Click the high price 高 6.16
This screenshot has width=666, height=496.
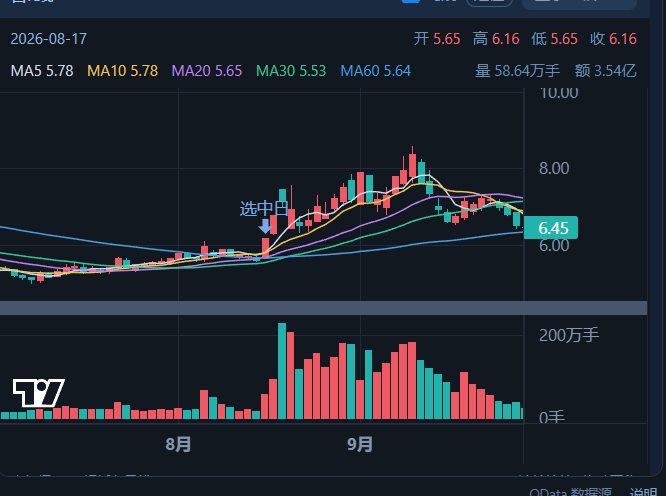click(x=496, y=39)
